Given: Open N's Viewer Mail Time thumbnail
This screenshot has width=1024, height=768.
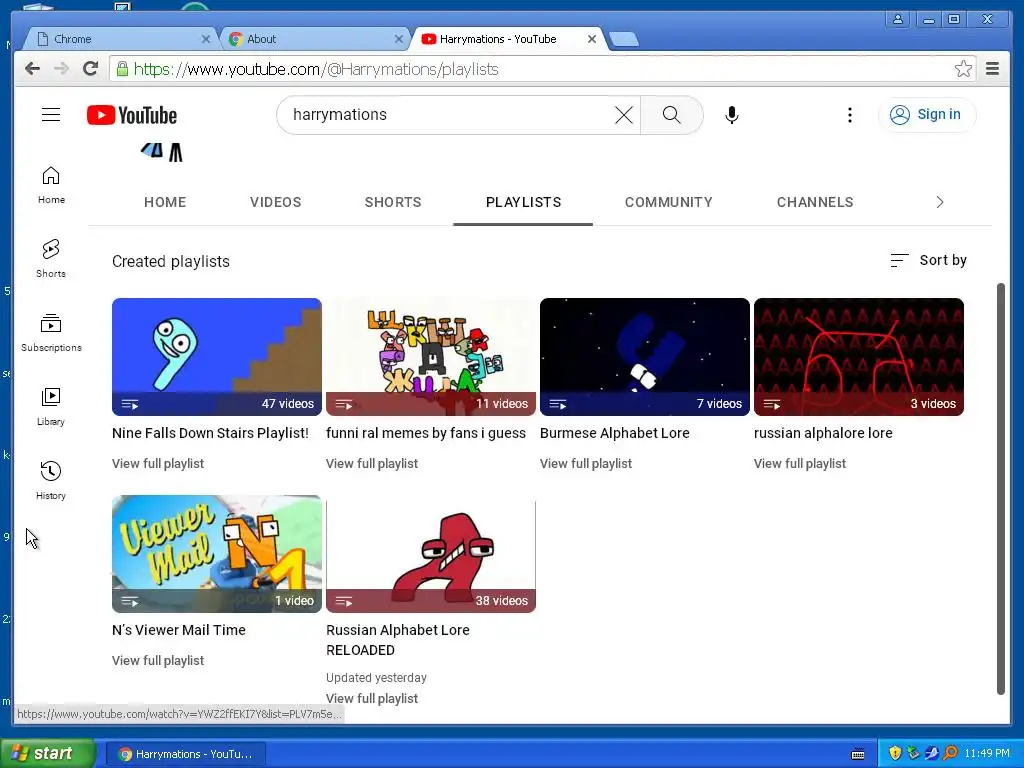Looking at the screenshot, I should 217,554.
